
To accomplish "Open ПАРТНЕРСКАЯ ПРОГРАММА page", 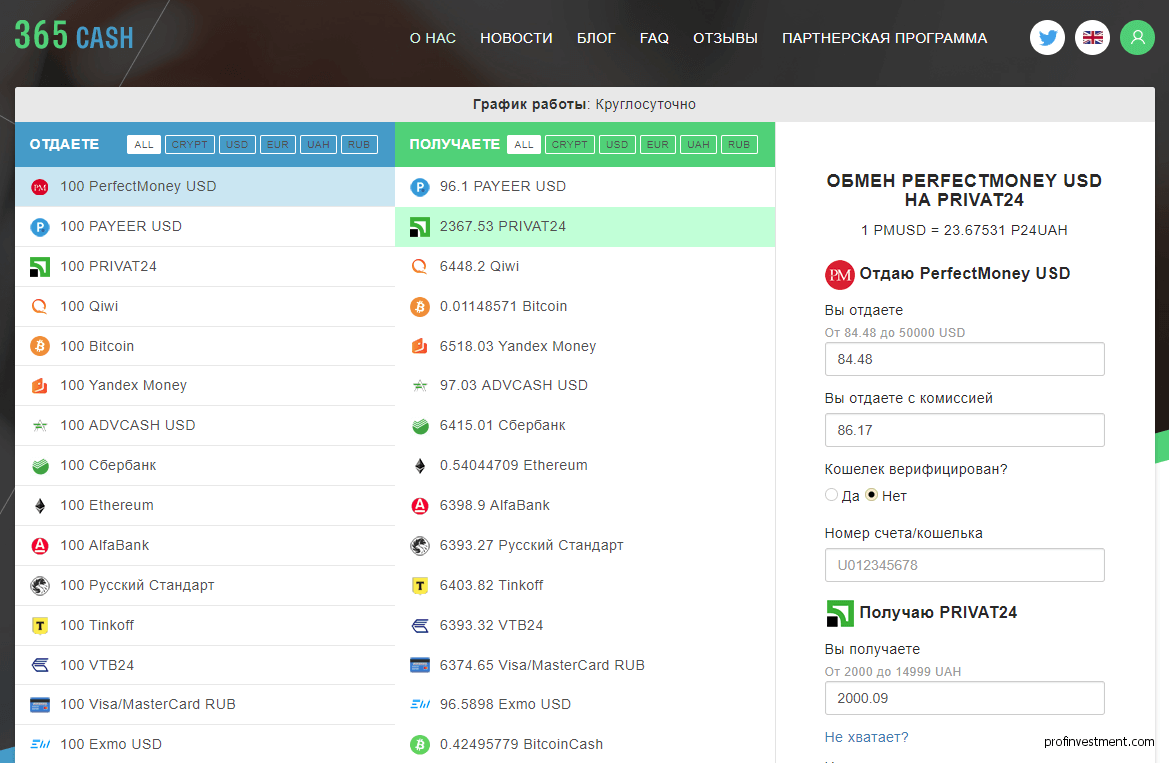I will coord(884,37).
